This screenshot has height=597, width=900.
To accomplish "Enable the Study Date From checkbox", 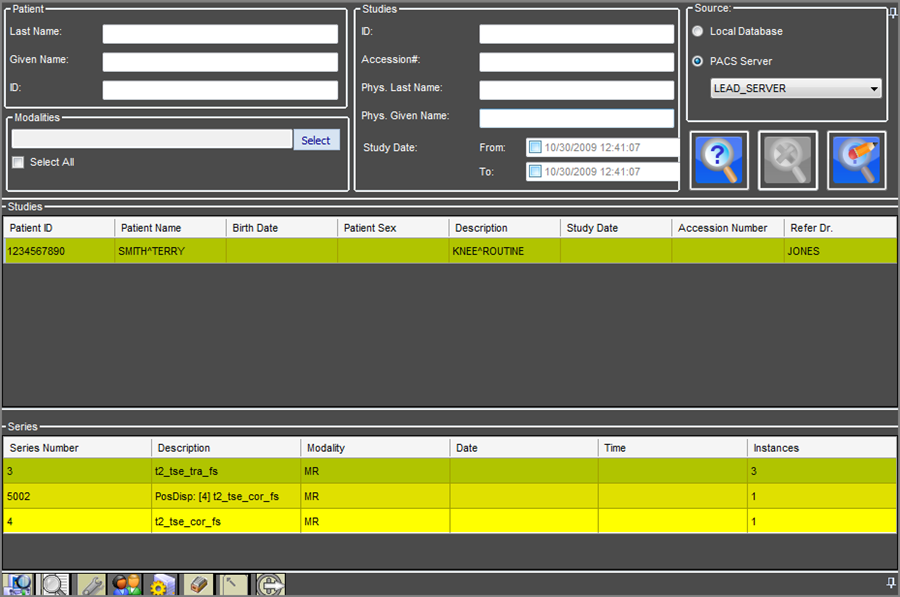I will click(535, 148).
